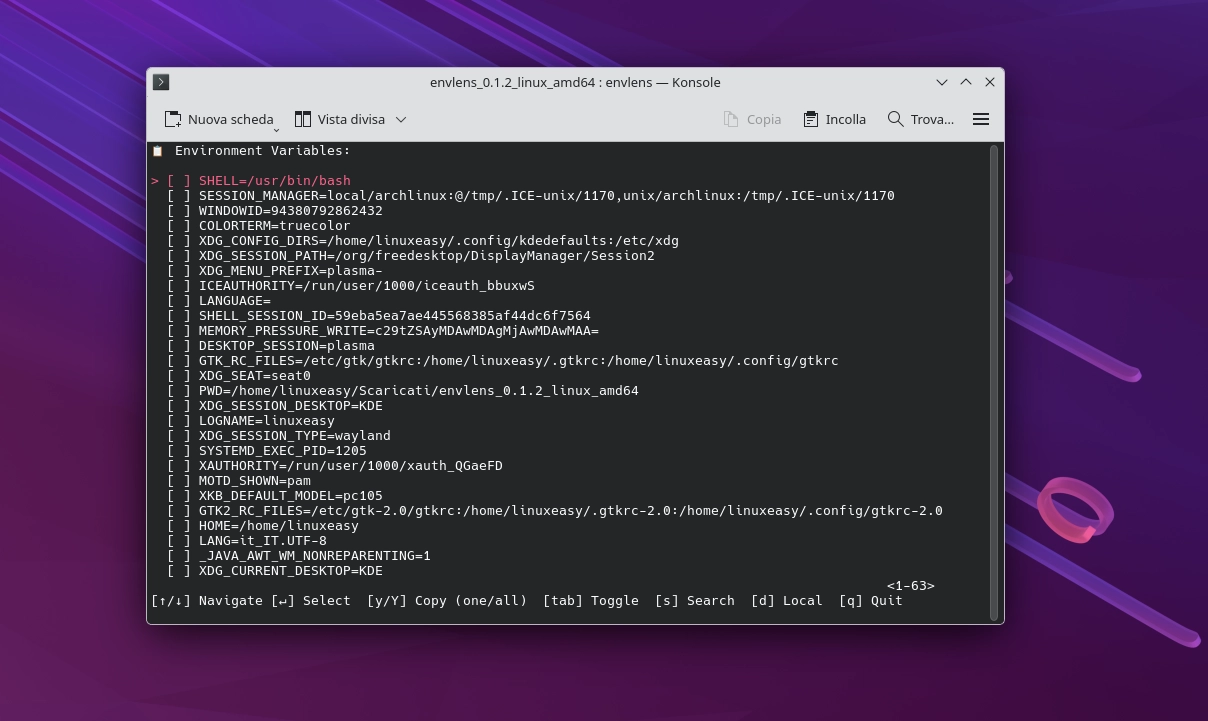Click the <1-63> counter in status bar
Image resolution: width=1208 pixels, height=721 pixels.
coord(909,585)
